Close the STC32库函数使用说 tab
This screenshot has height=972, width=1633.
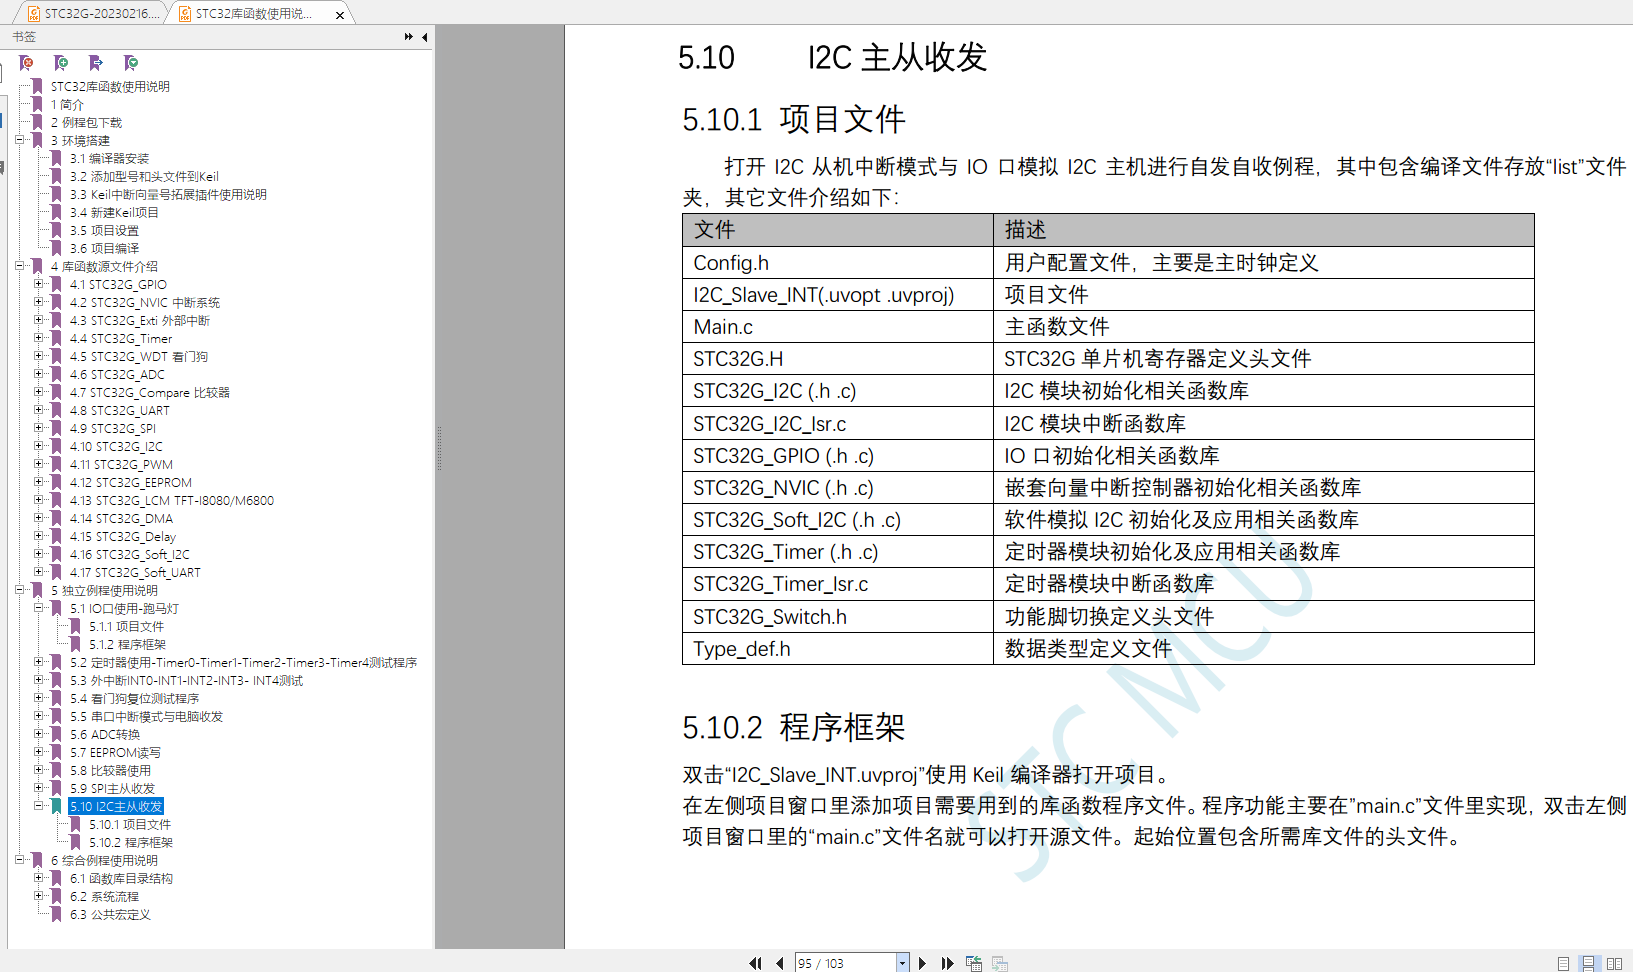340,15
